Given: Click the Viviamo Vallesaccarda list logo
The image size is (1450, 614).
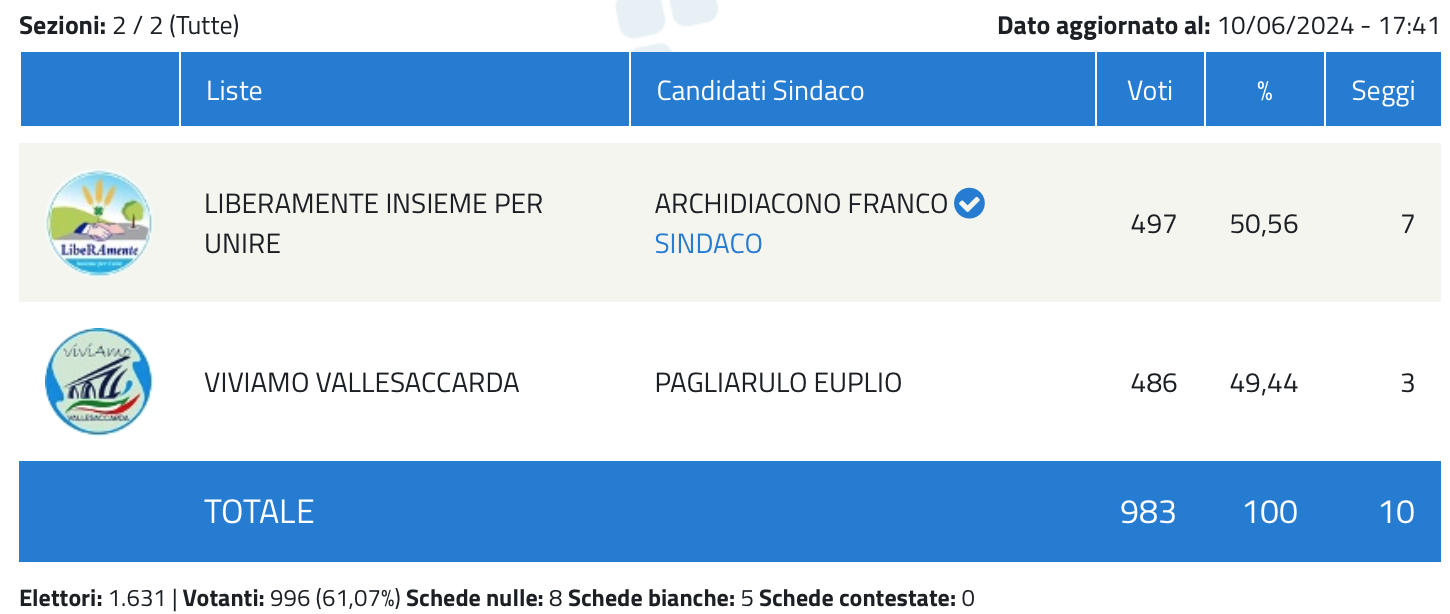Looking at the screenshot, I should click(x=99, y=382).
